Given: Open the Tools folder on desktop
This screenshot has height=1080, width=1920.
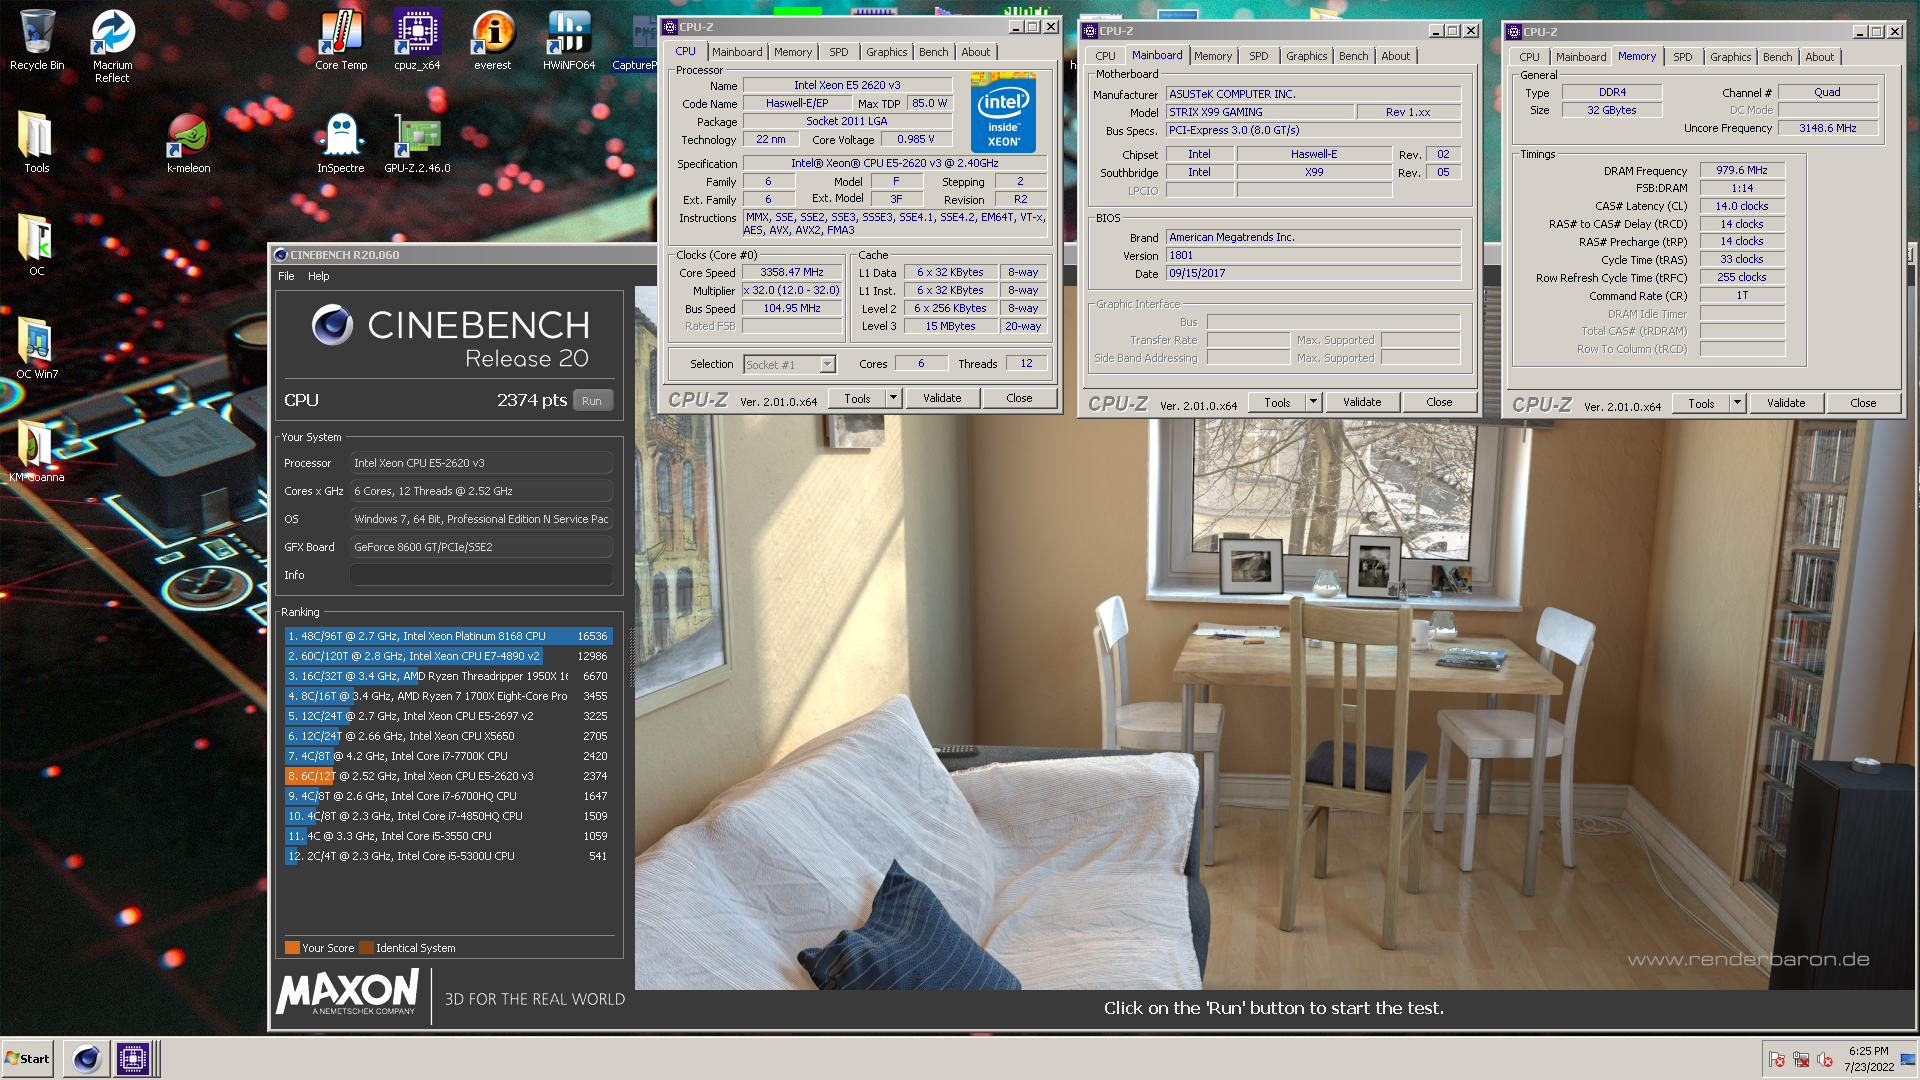Looking at the screenshot, I should (x=36, y=142).
